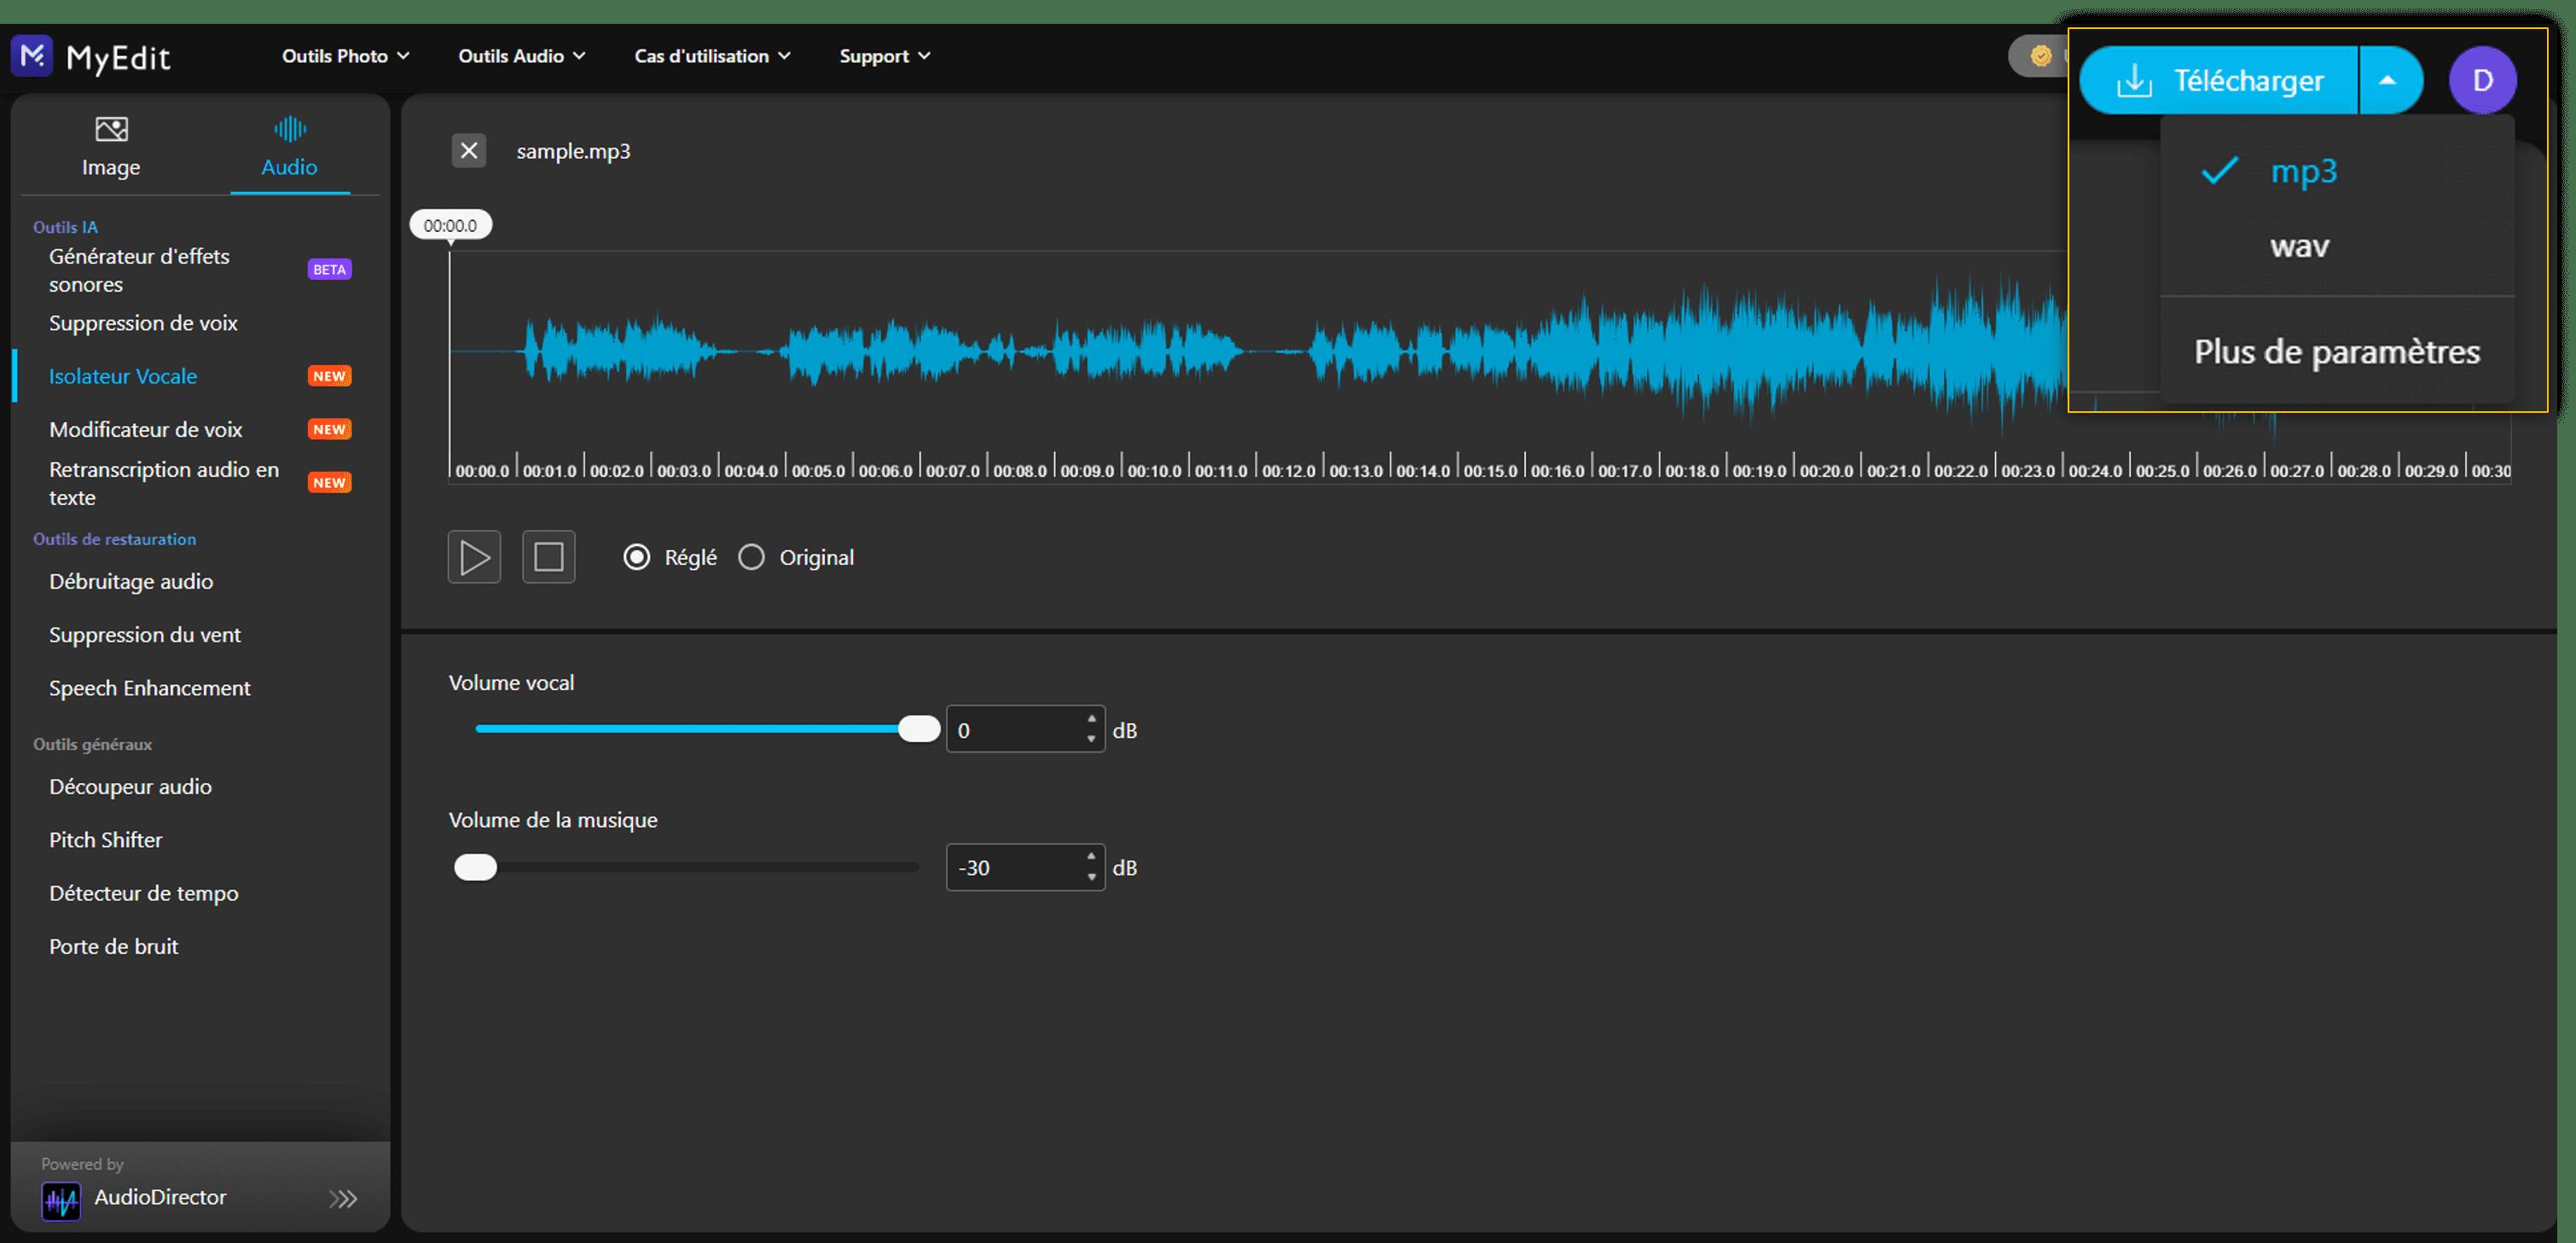Expand the Outils Audio menu
Screen dimensions: 2576x1243
pos(521,56)
